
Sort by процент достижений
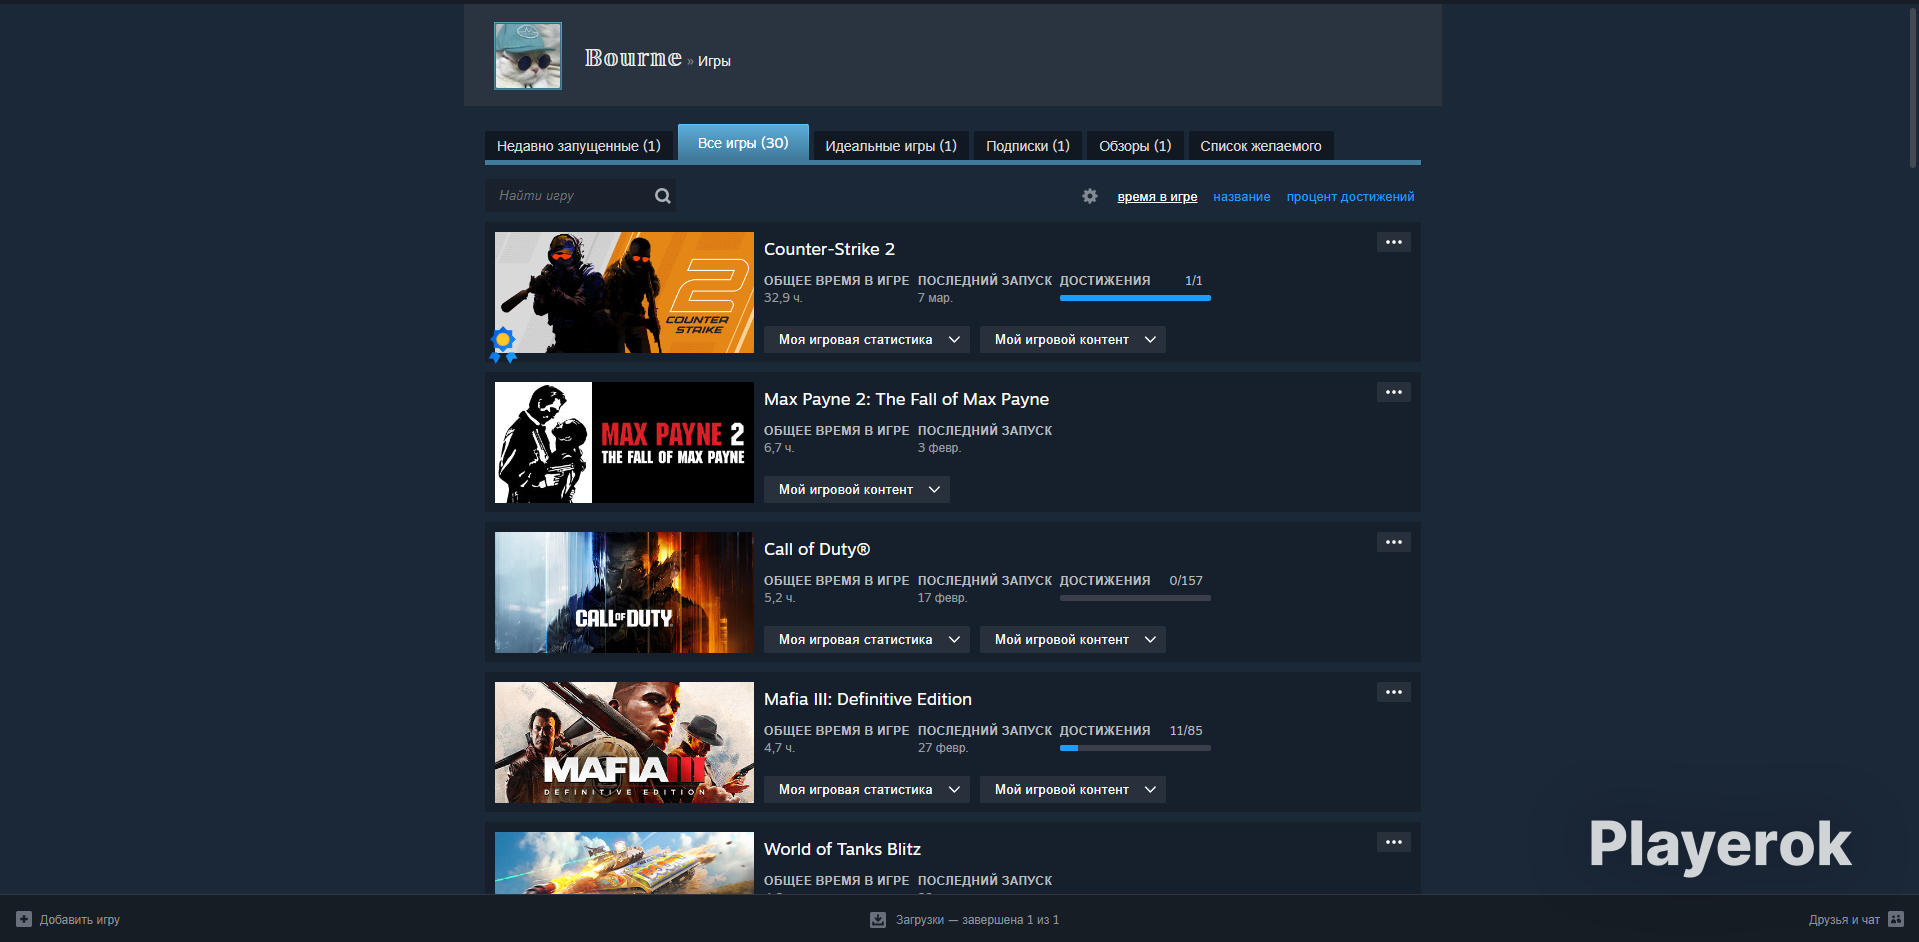click(x=1350, y=197)
